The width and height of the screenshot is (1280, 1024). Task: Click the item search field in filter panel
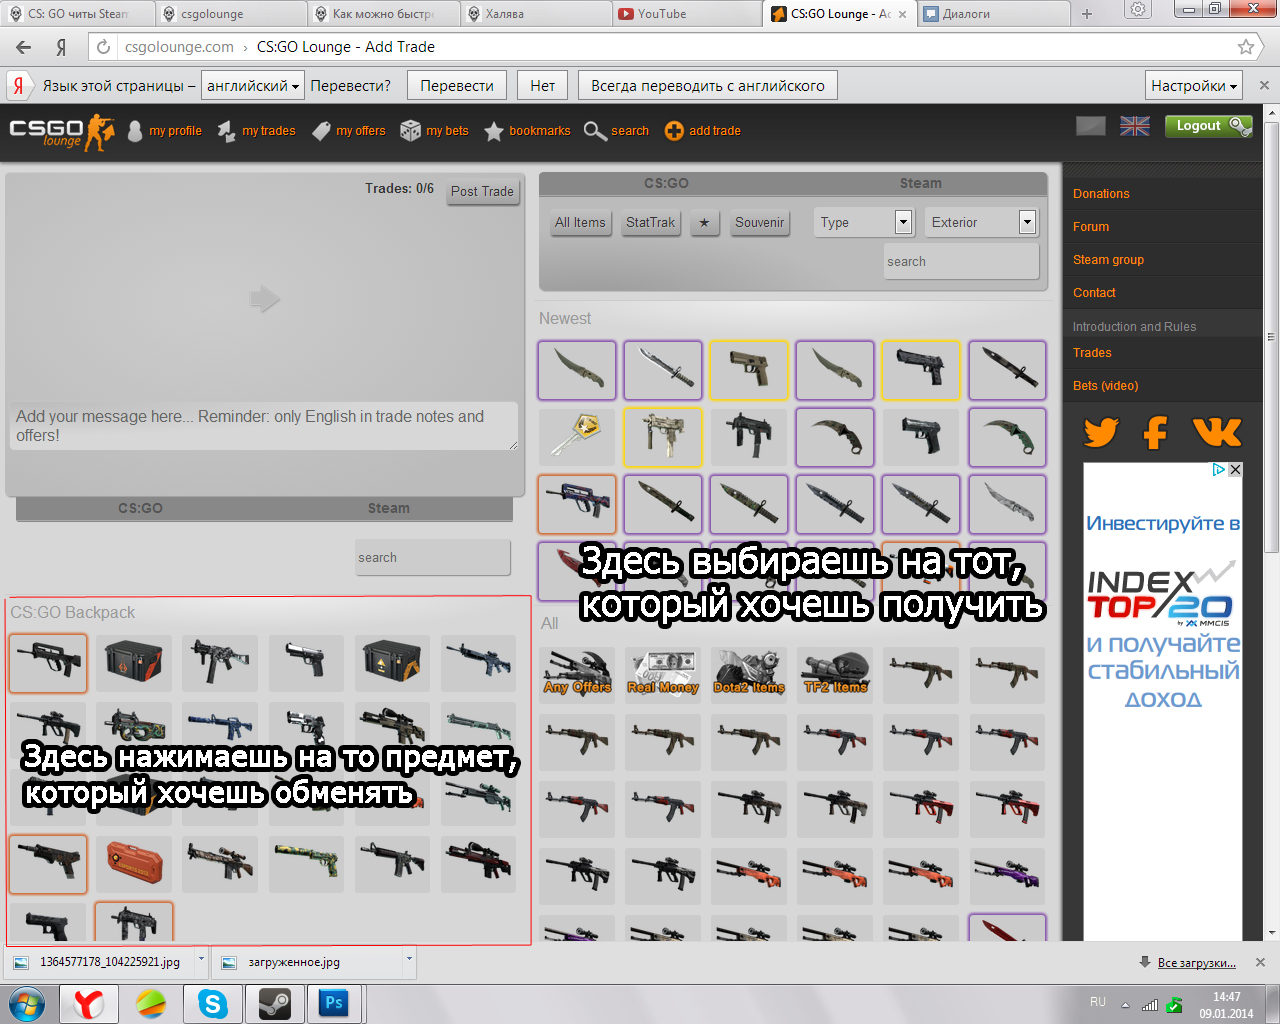tap(961, 262)
